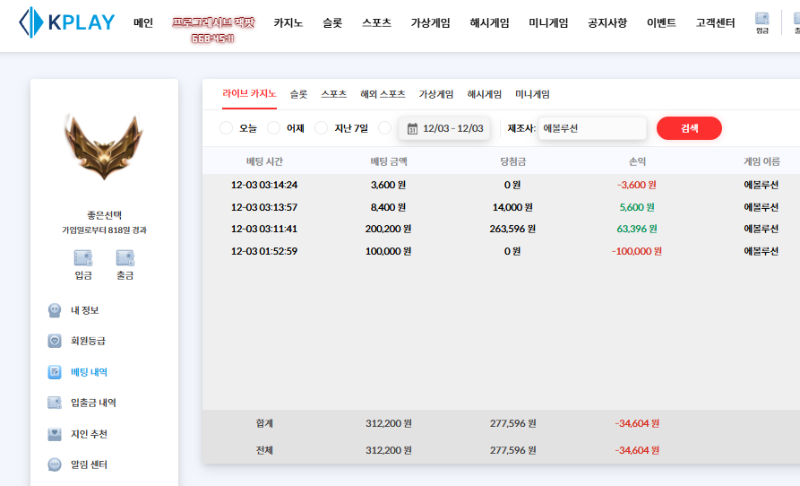Click the calendar icon in date field

(x=412, y=129)
